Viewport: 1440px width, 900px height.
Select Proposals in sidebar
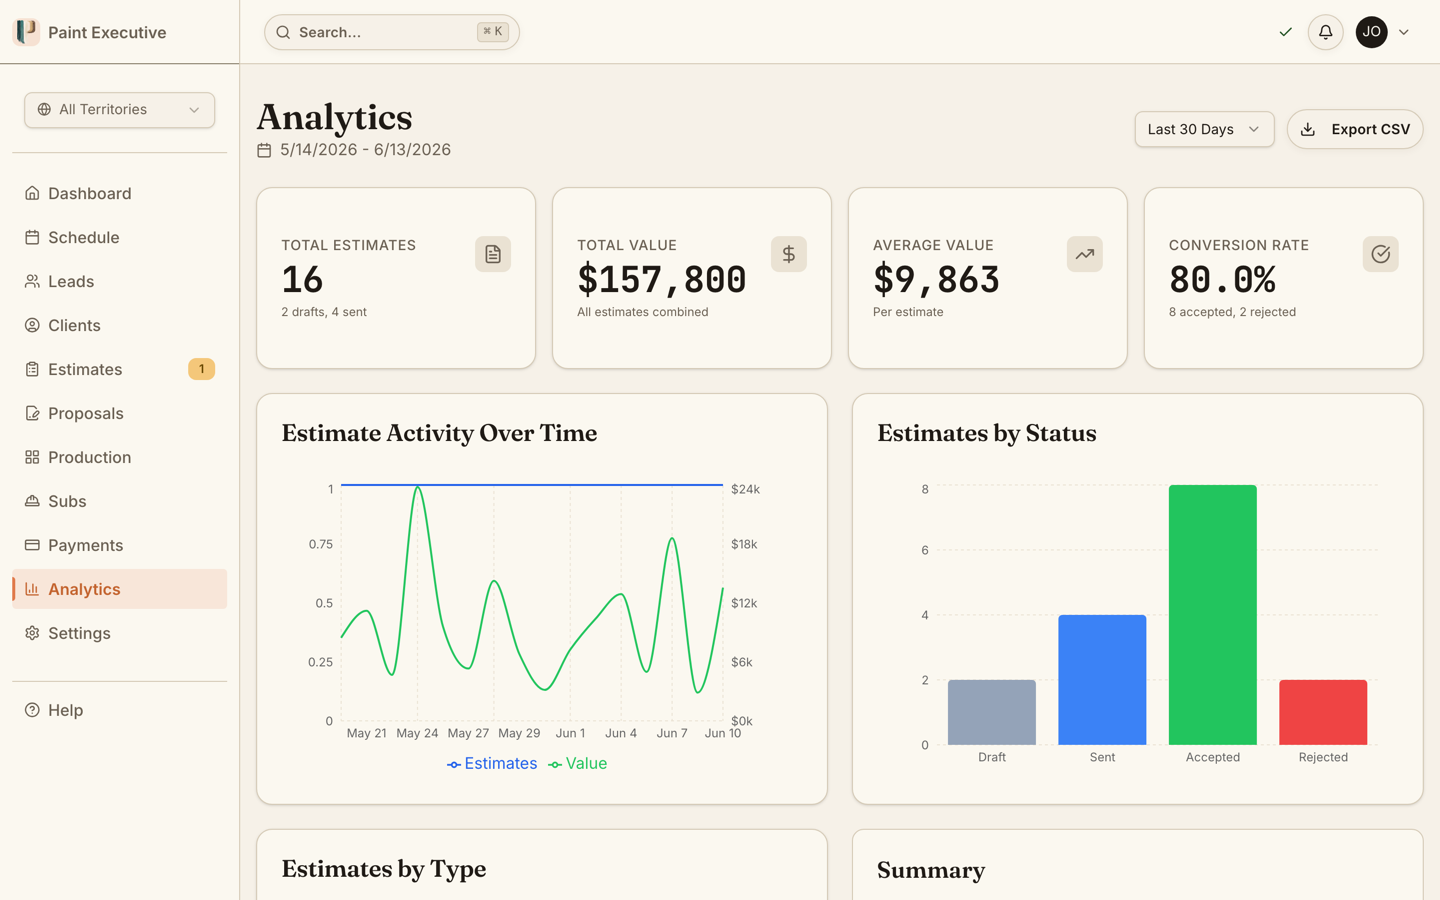[119, 413]
